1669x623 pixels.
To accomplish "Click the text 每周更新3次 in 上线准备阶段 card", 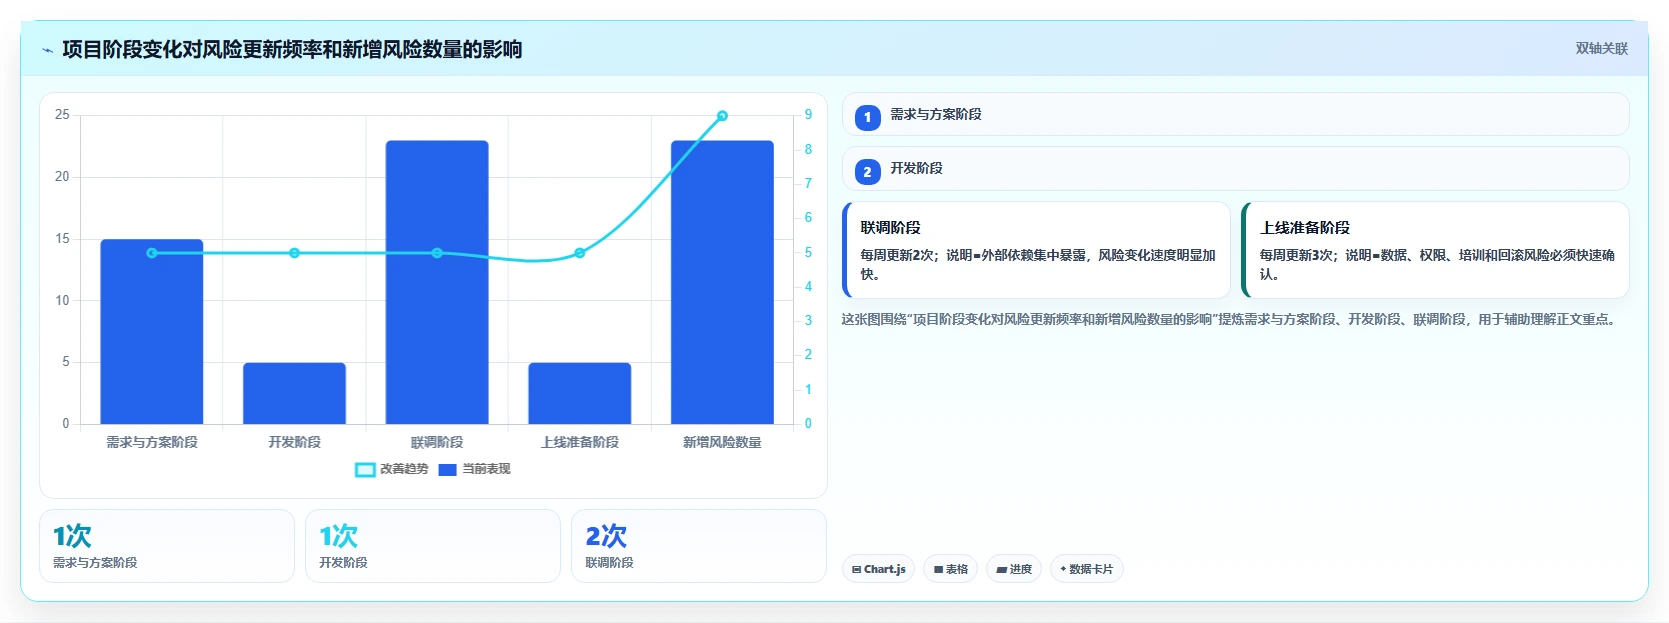I will (x=1298, y=256).
